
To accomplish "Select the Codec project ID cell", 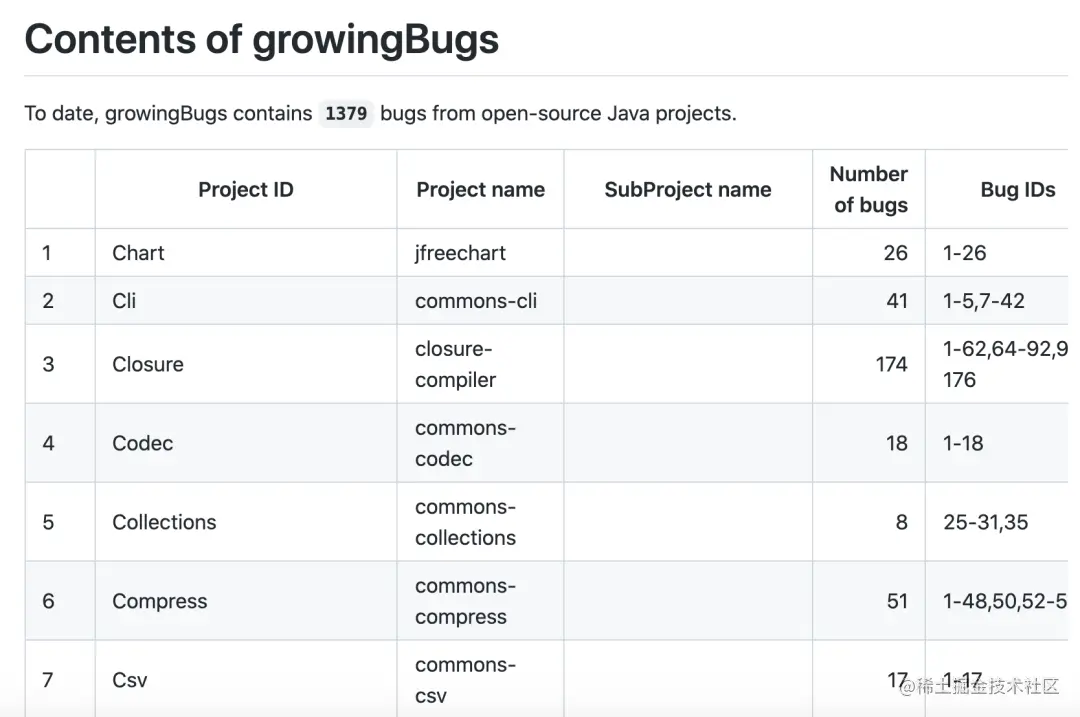I will [246, 443].
